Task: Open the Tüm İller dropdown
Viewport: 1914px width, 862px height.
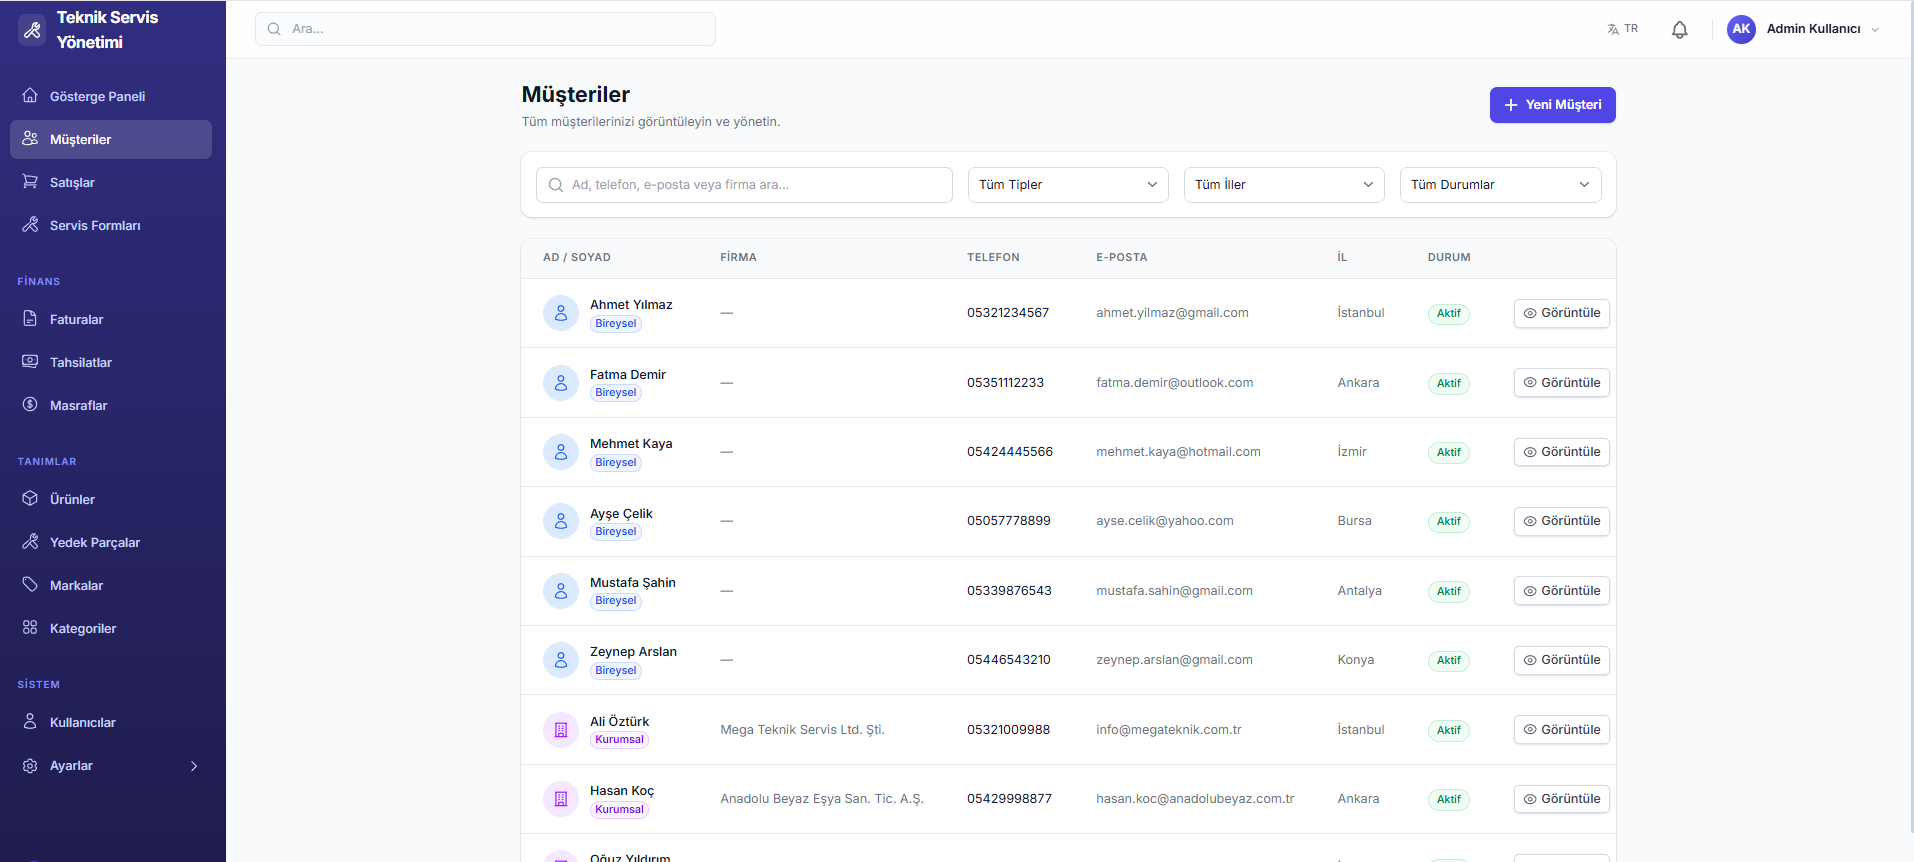Action: (x=1283, y=185)
